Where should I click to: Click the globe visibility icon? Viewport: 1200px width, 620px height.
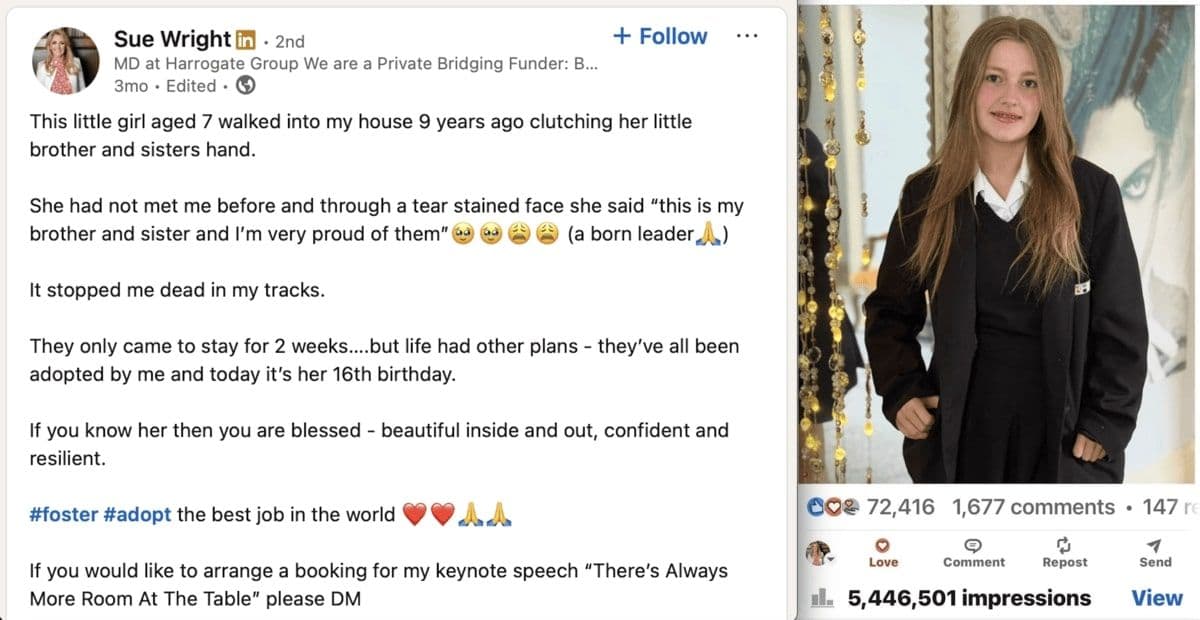coord(242,86)
